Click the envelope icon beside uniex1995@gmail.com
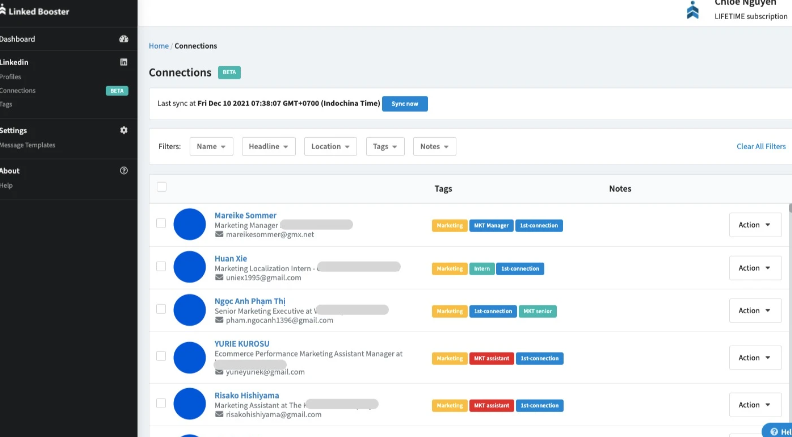Viewport: 792px width, 437px height. (219, 277)
